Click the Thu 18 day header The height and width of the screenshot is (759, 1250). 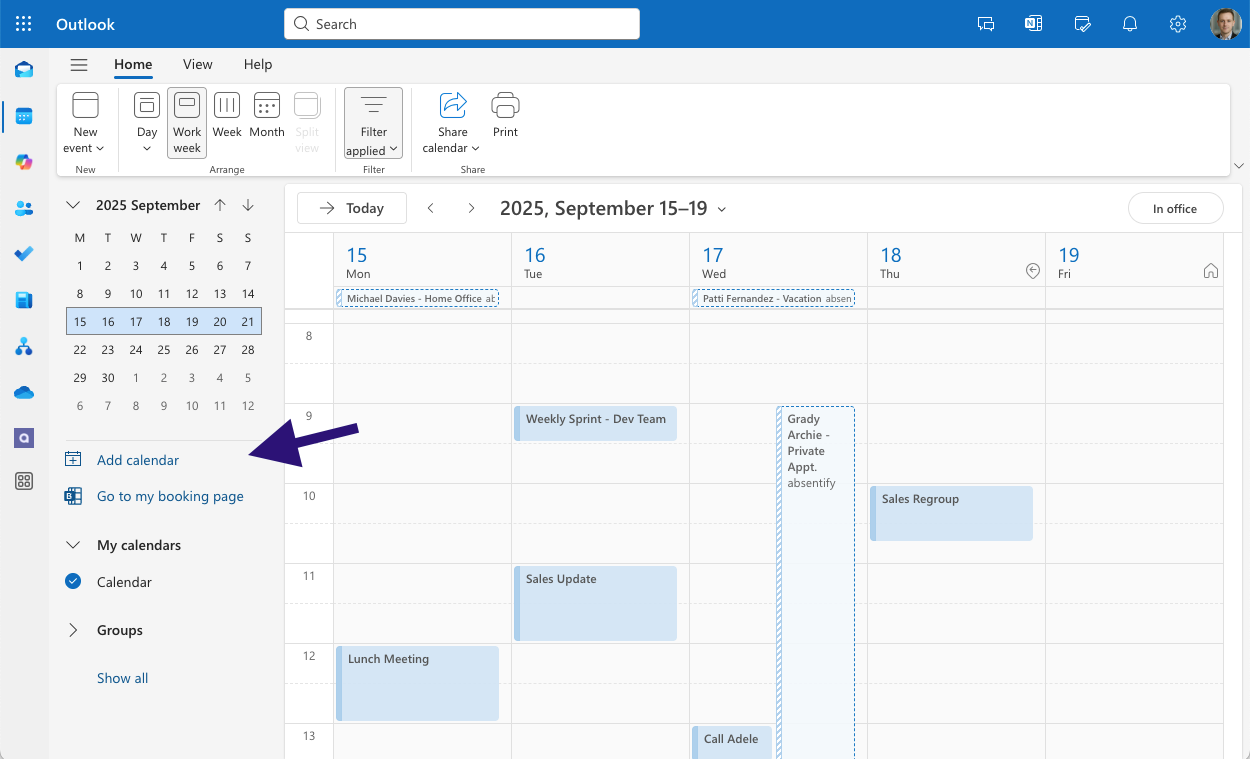coord(956,262)
